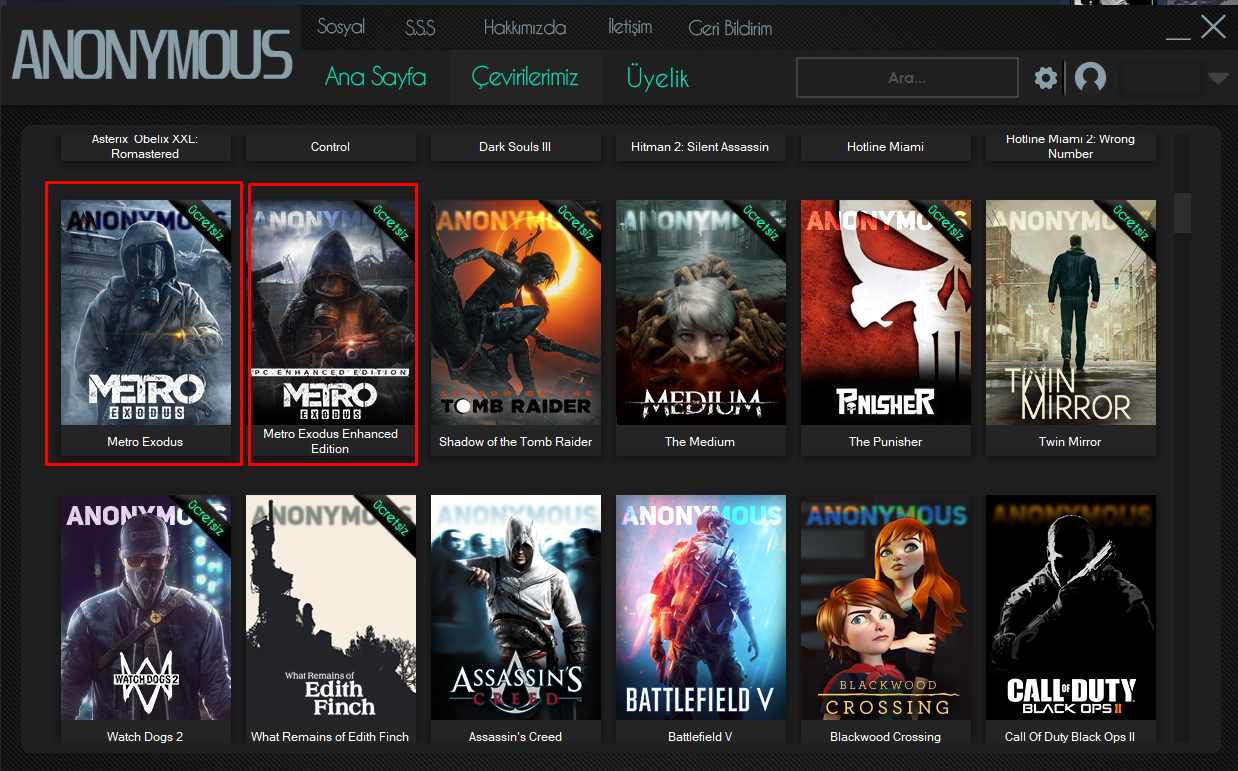Open Assassin's Creed cover
Screen dimensions: 1238x771
pos(516,608)
